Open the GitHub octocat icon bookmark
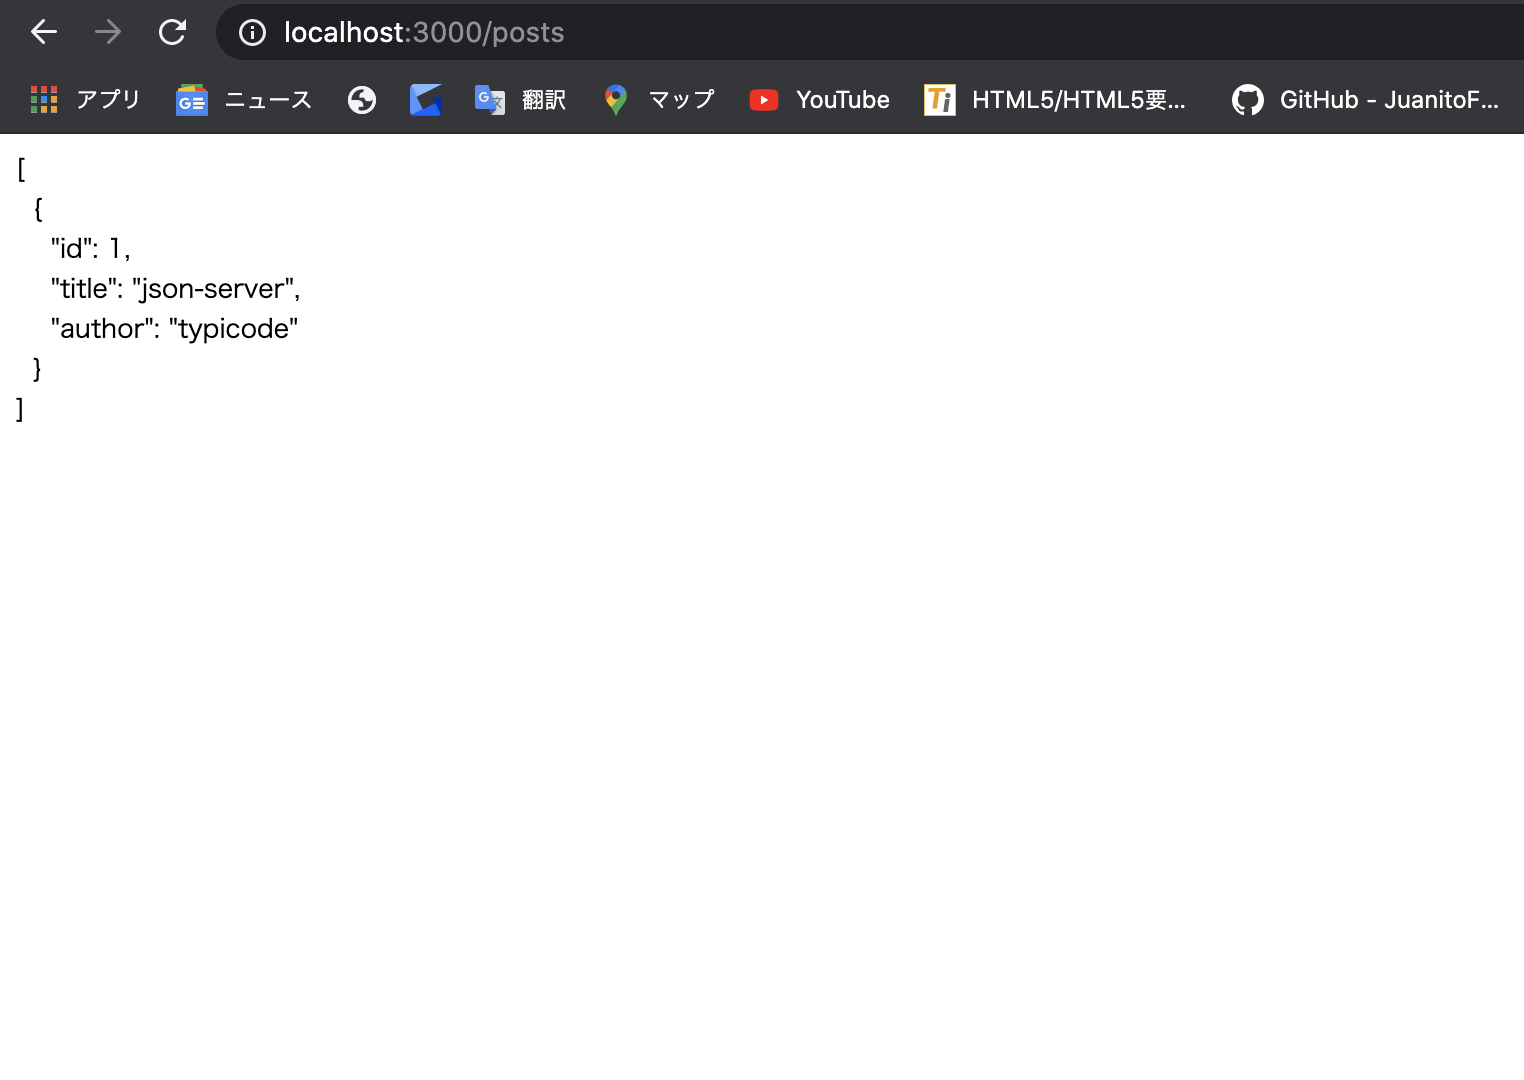 (x=1248, y=100)
